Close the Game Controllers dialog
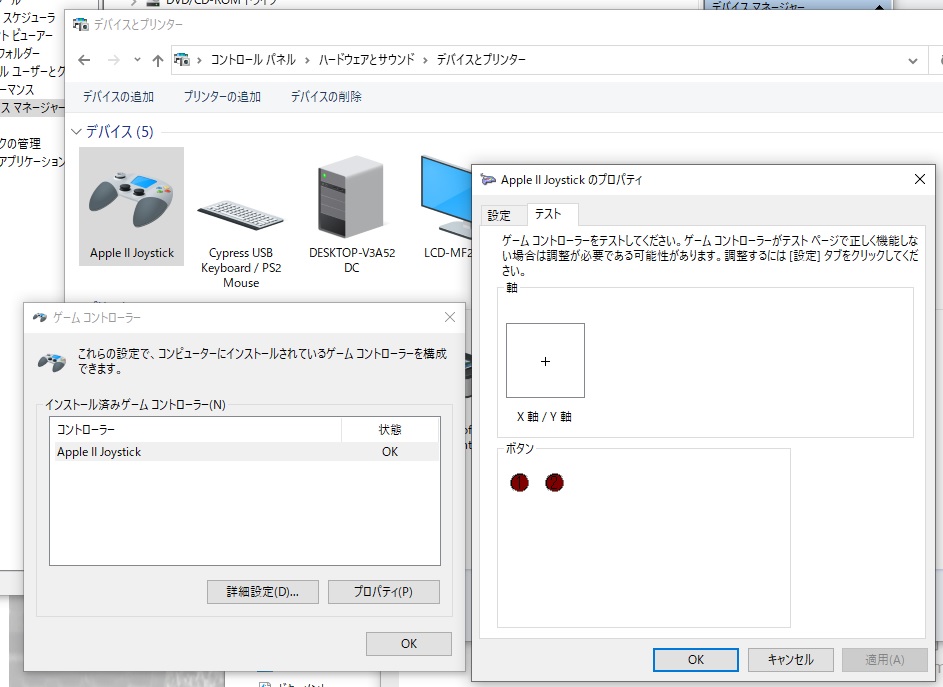The image size is (943, 687). (449, 317)
